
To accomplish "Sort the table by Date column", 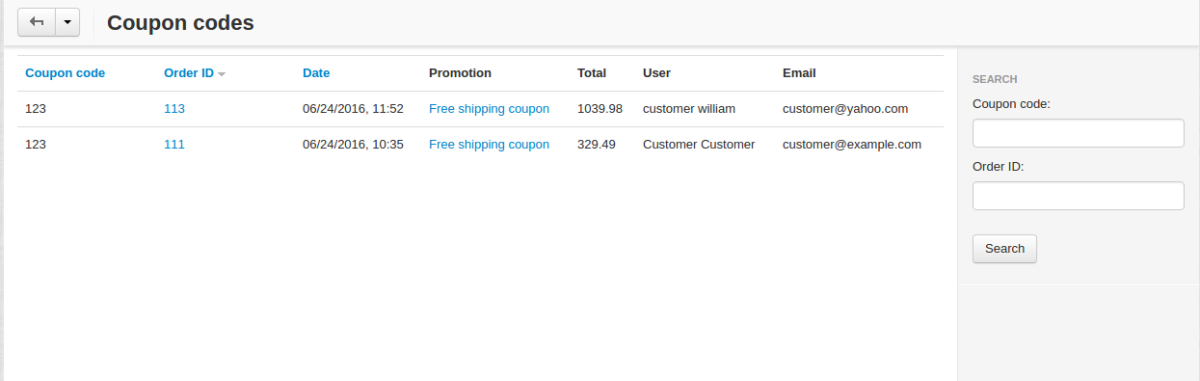I will (x=316, y=73).
